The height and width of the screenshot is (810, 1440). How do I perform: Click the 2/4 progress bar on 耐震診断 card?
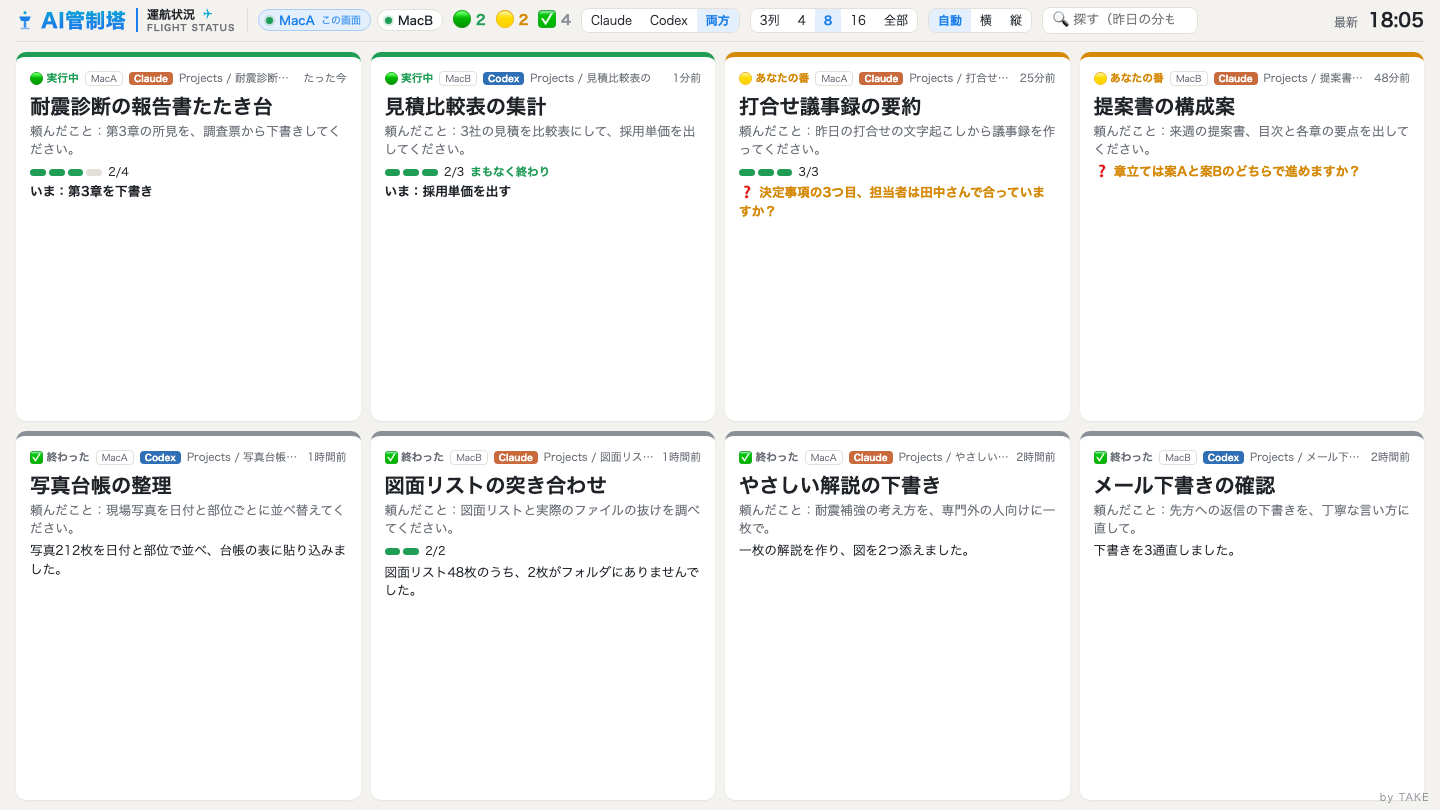pyautogui.click(x=66, y=172)
